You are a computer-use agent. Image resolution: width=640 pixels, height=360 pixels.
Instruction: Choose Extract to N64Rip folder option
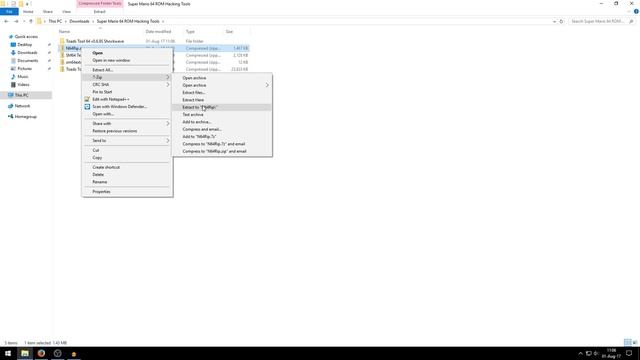[222, 107]
